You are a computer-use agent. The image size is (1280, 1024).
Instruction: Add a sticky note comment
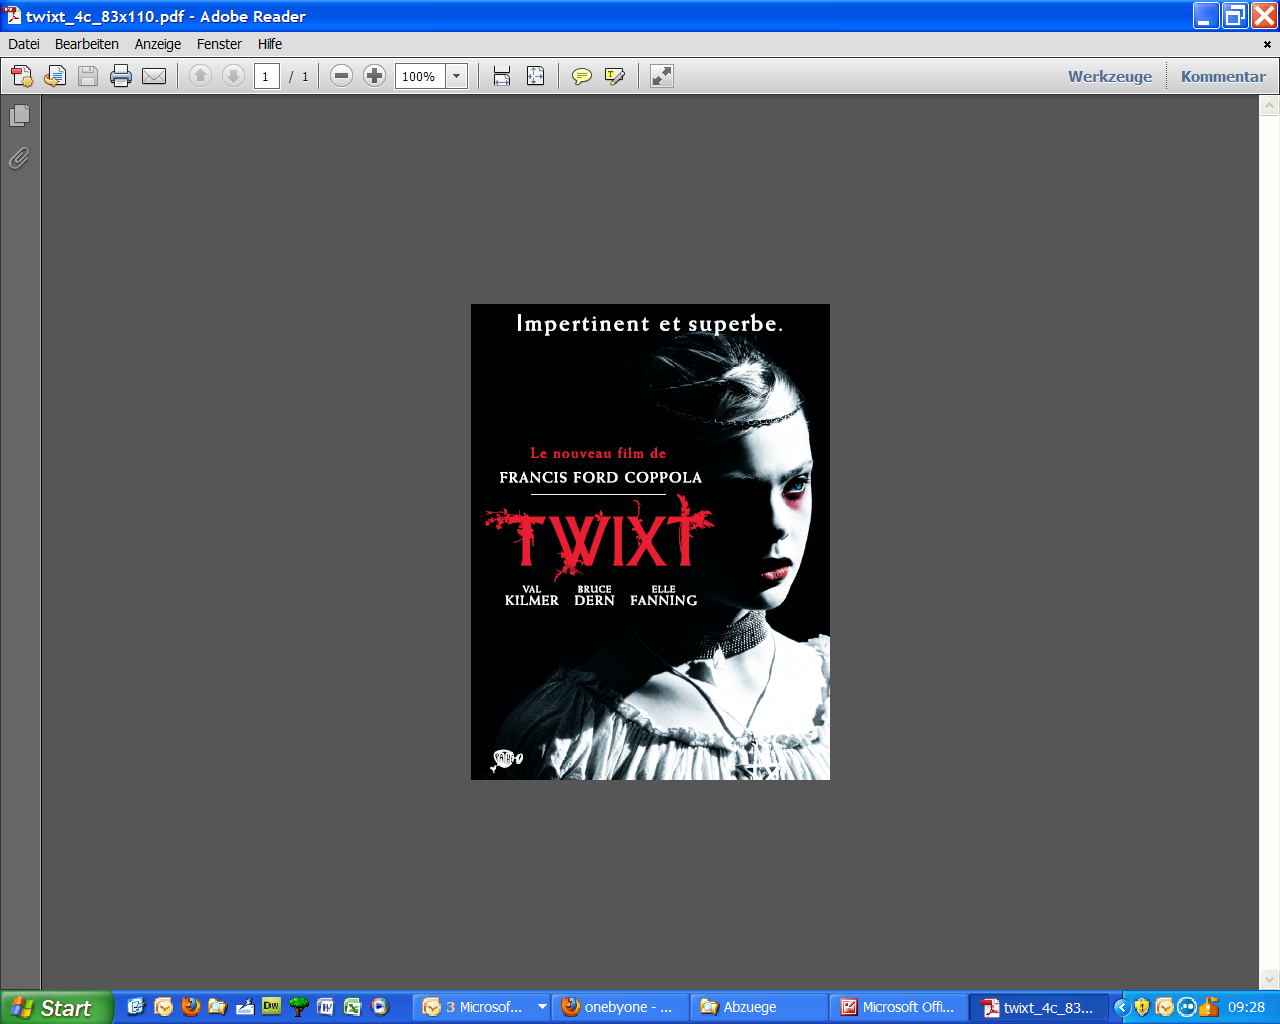[x=581, y=76]
